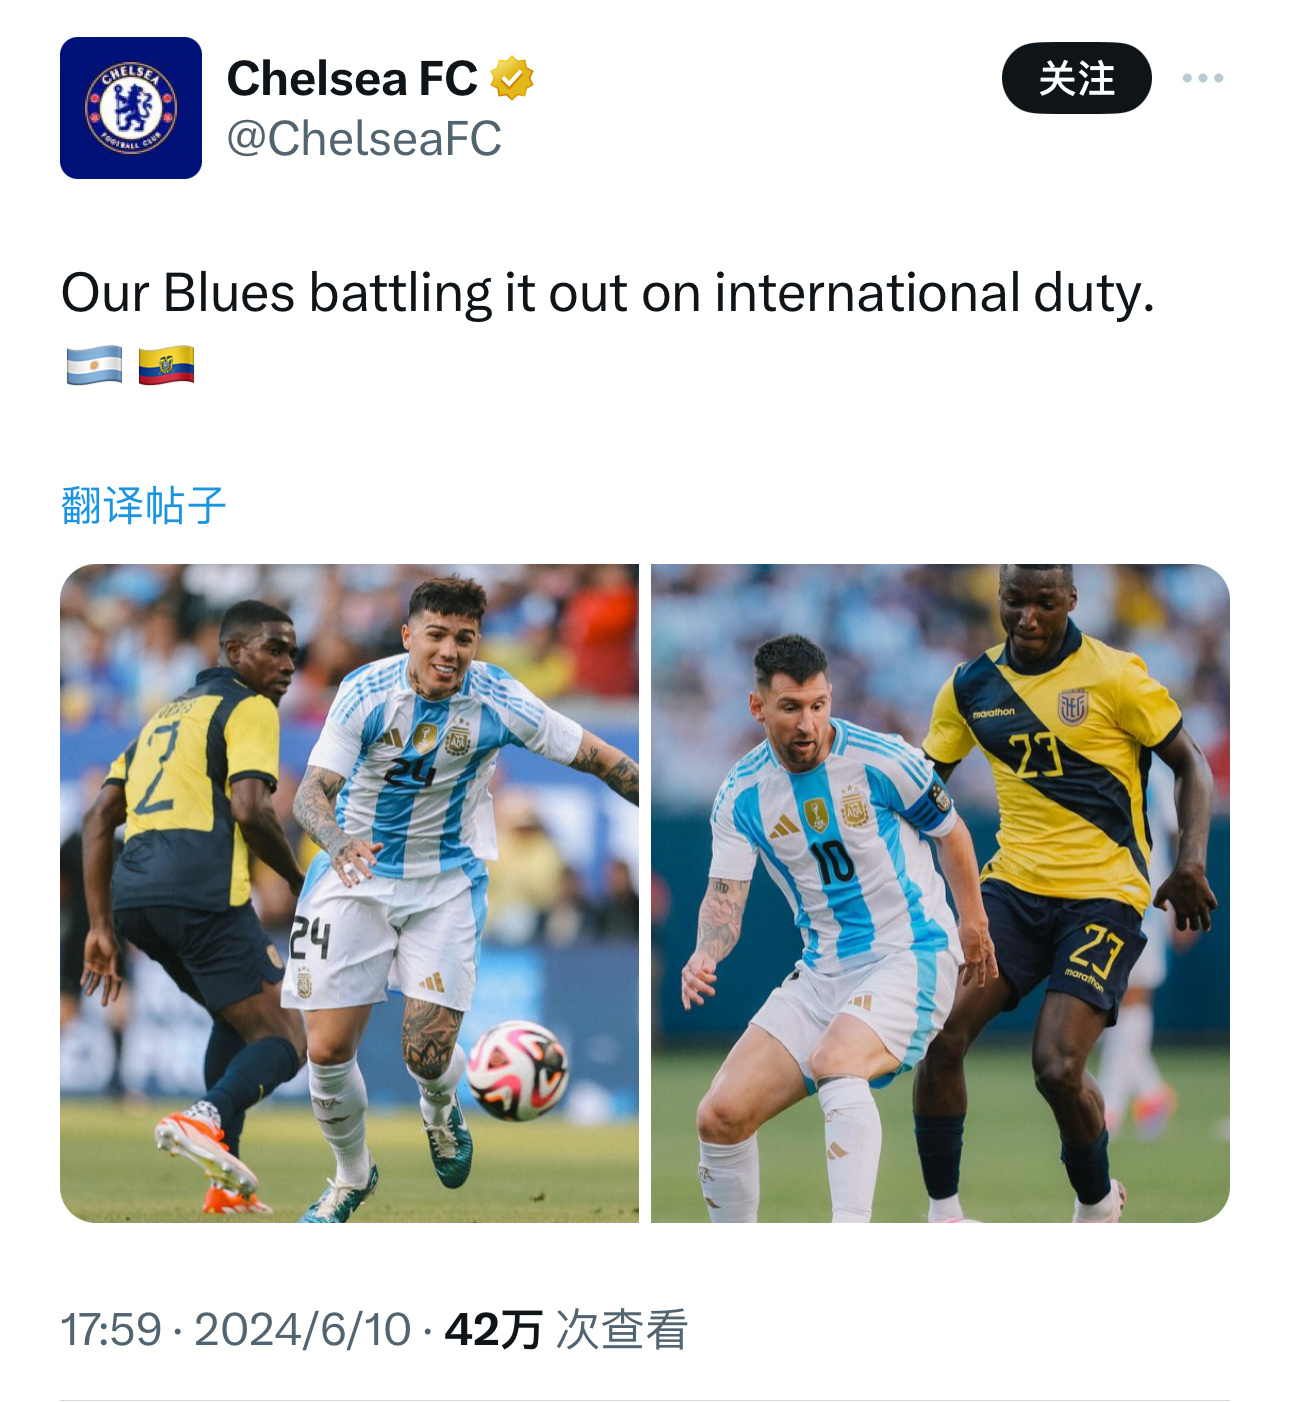This screenshot has width=1290, height=1403.
Task: Click the Ecuador flag emoji
Action: [x=166, y=365]
